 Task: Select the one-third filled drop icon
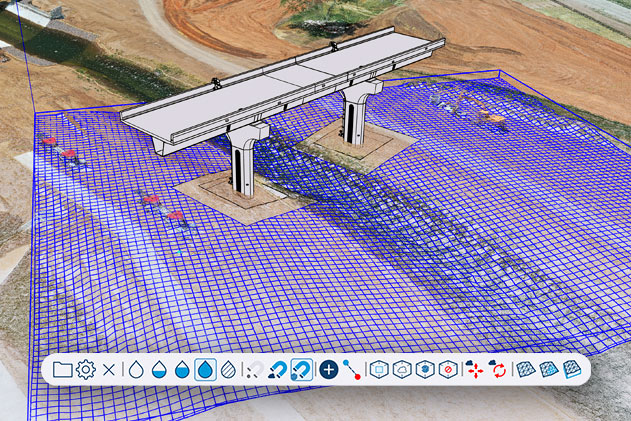[x=159, y=369]
